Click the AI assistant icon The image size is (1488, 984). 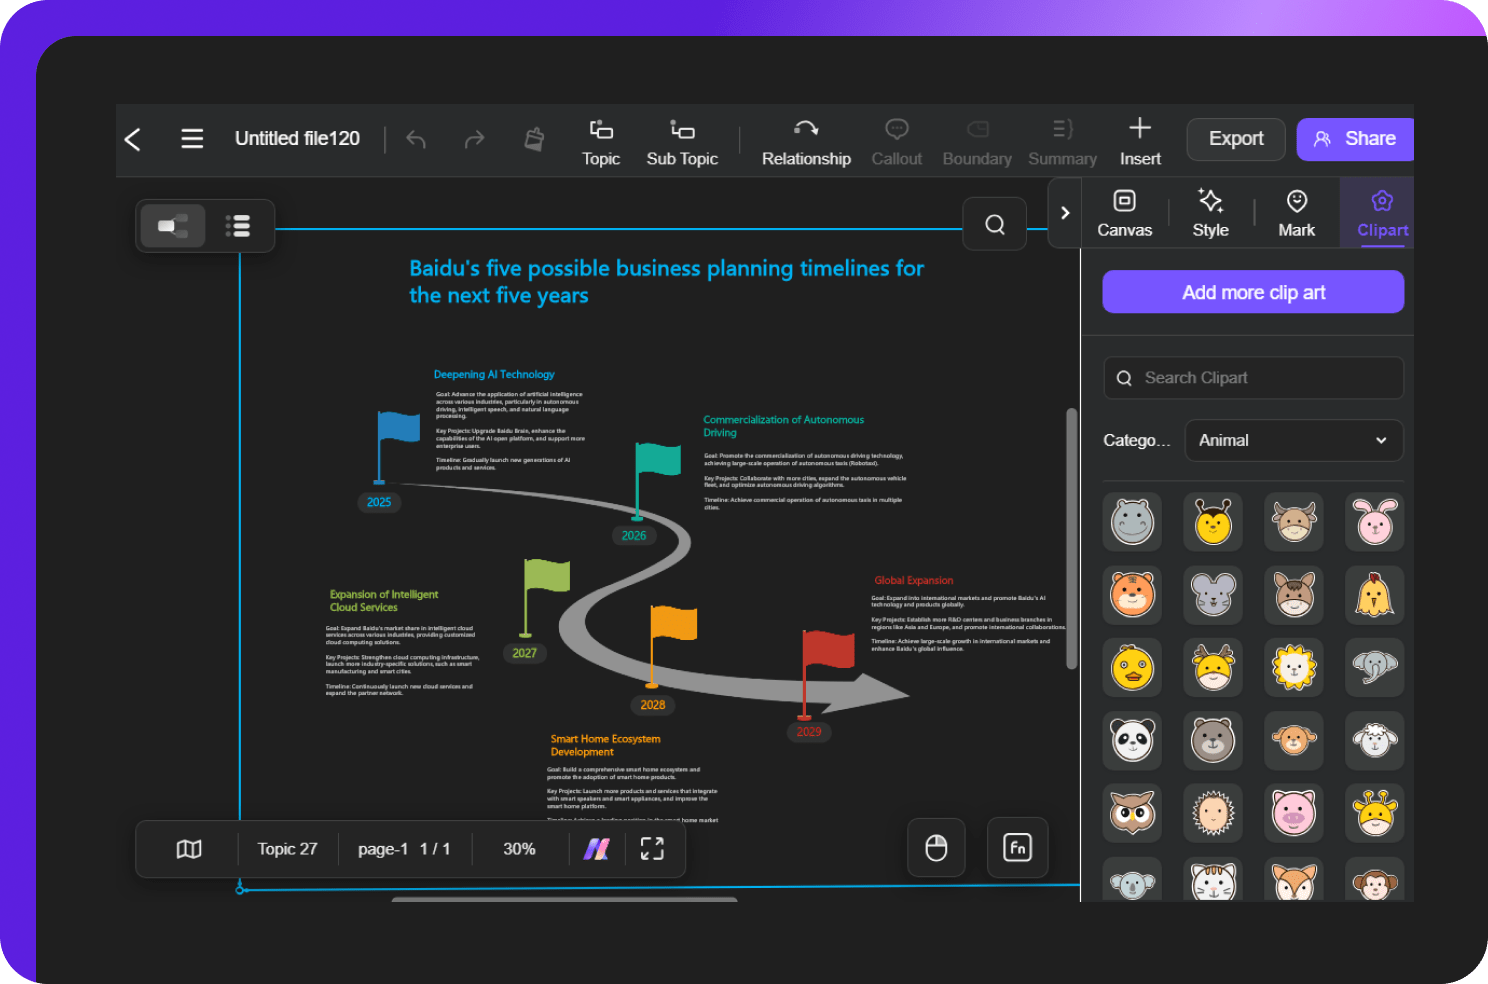click(x=597, y=849)
